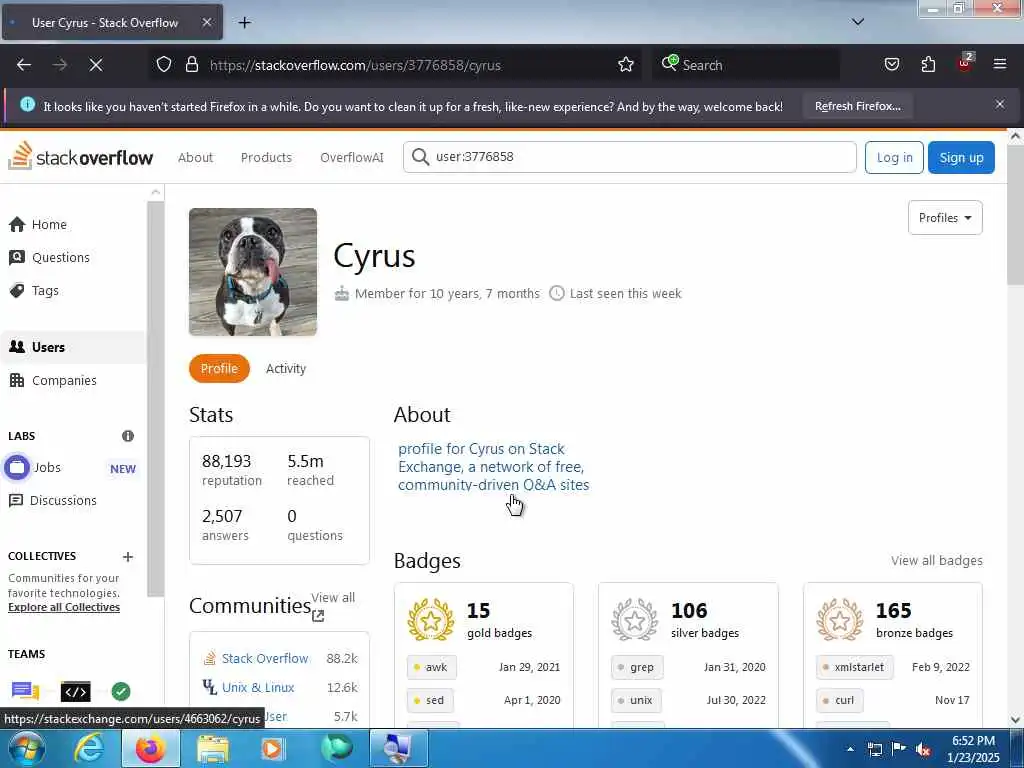Image resolution: width=1024 pixels, height=768 pixels.
Task: Open the OverflowAI menu item
Action: point(351,157)
